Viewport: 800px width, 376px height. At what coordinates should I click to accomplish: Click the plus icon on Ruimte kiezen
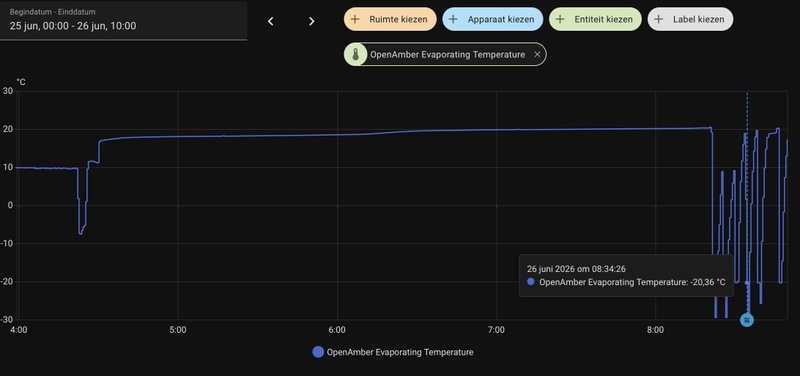(356, 19)
